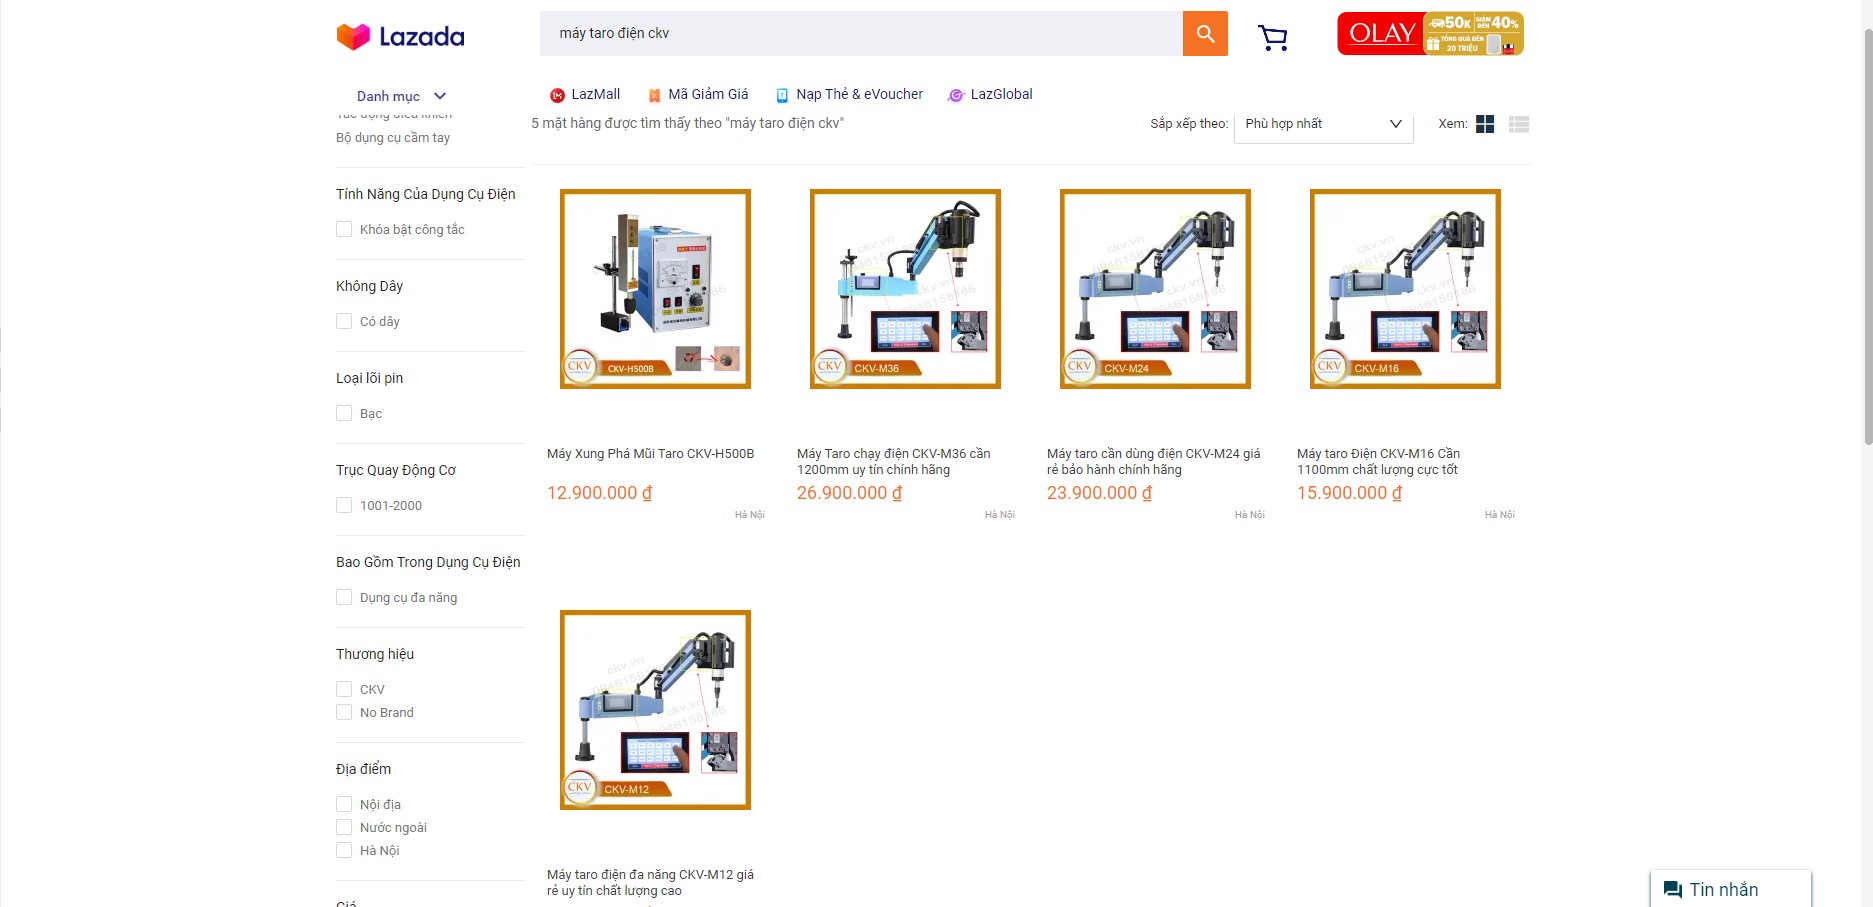Click the OLAY promotional banner
This screenshot has height=907, width=1873.
[x=1430, y=34]
